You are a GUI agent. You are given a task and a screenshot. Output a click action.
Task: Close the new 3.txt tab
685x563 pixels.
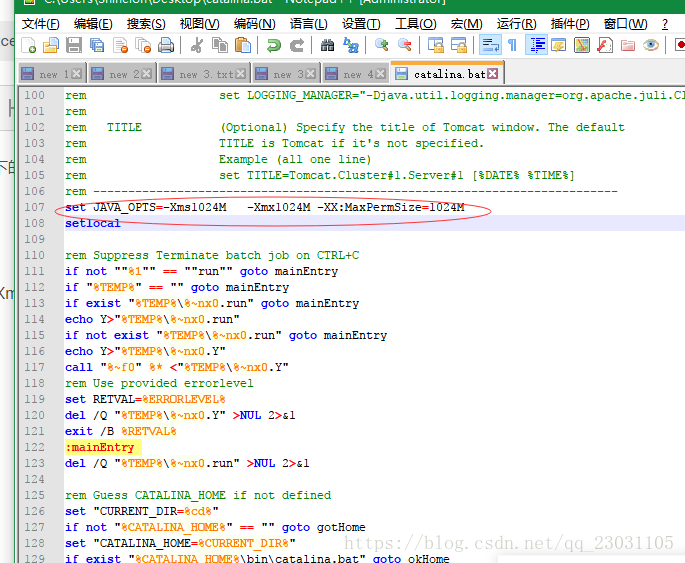pyautogui.click(x=240, y=74)
